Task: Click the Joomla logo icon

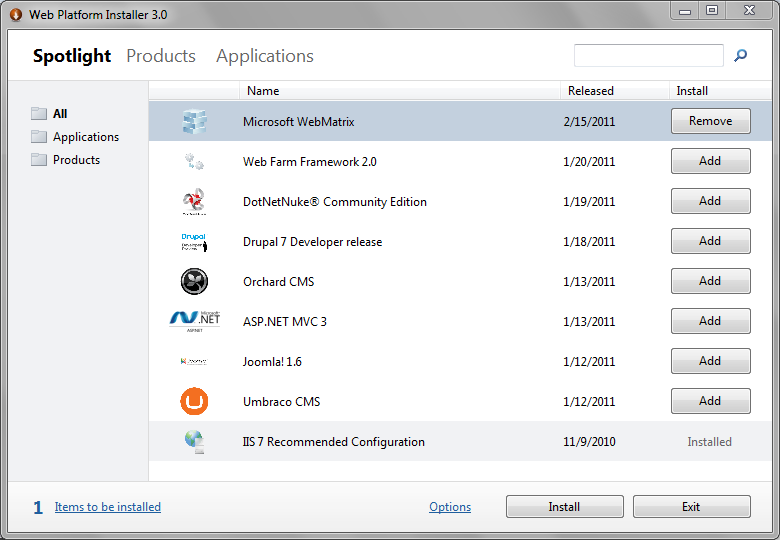Action: [194, 361]
